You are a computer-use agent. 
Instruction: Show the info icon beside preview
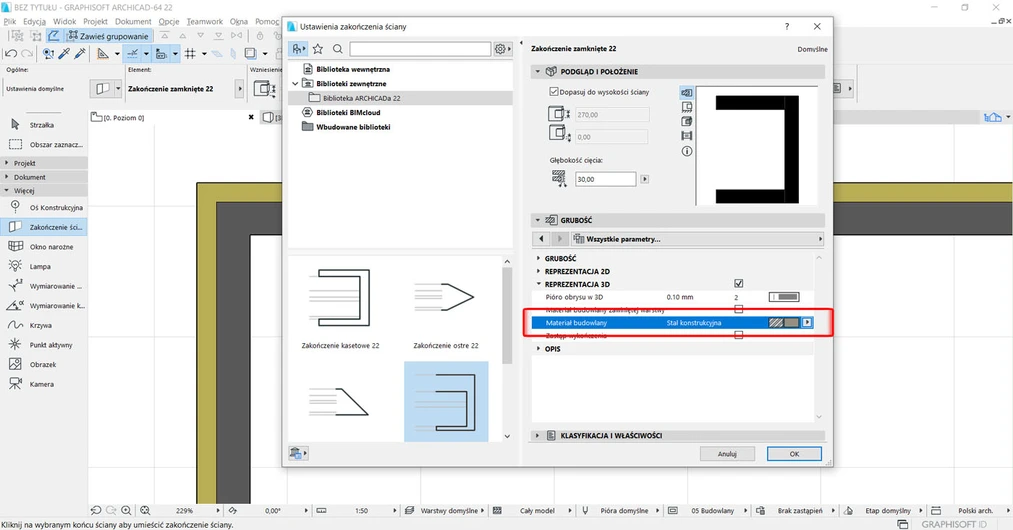[x=687, y=151]
